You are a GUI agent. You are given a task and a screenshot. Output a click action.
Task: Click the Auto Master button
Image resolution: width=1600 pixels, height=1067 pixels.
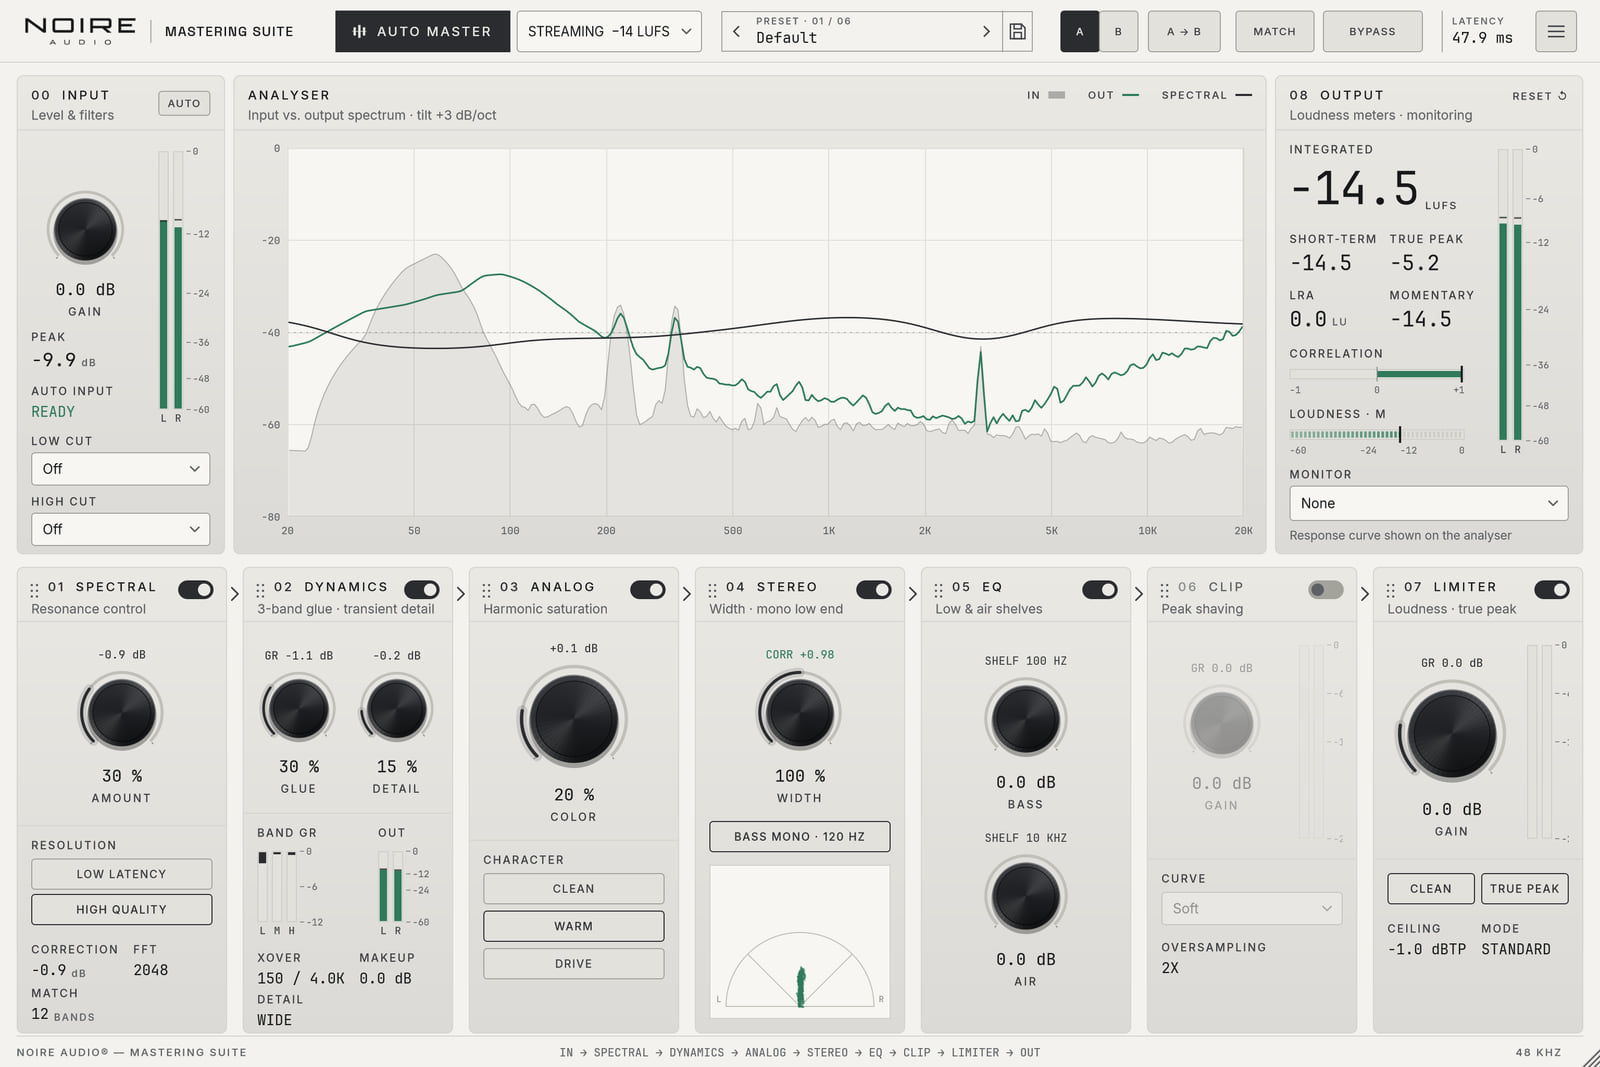pyautogui.click(x=423, y=31)
